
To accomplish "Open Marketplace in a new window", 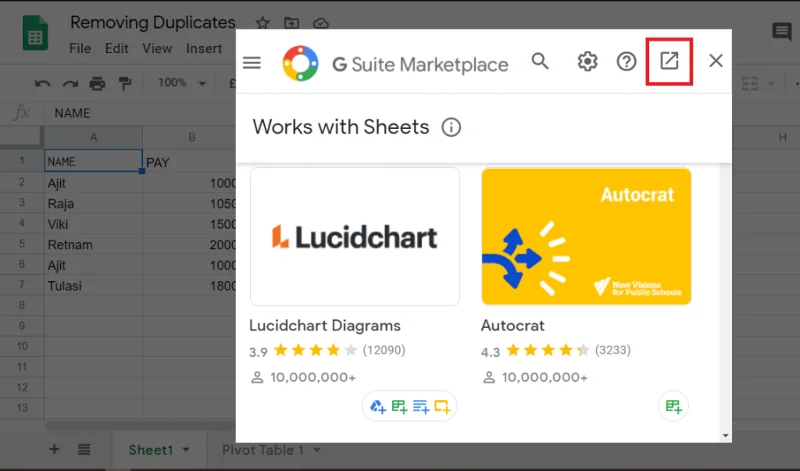I will (x=669, y=61).
